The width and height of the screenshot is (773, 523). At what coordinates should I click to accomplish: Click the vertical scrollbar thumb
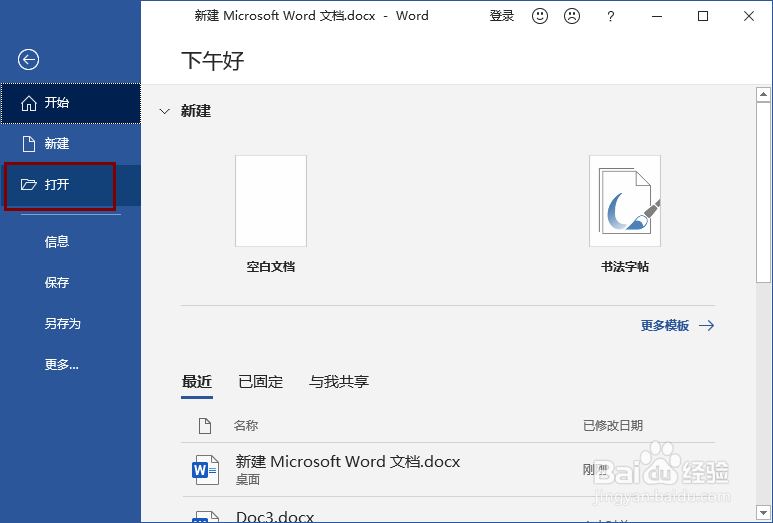tap(763, 192)
